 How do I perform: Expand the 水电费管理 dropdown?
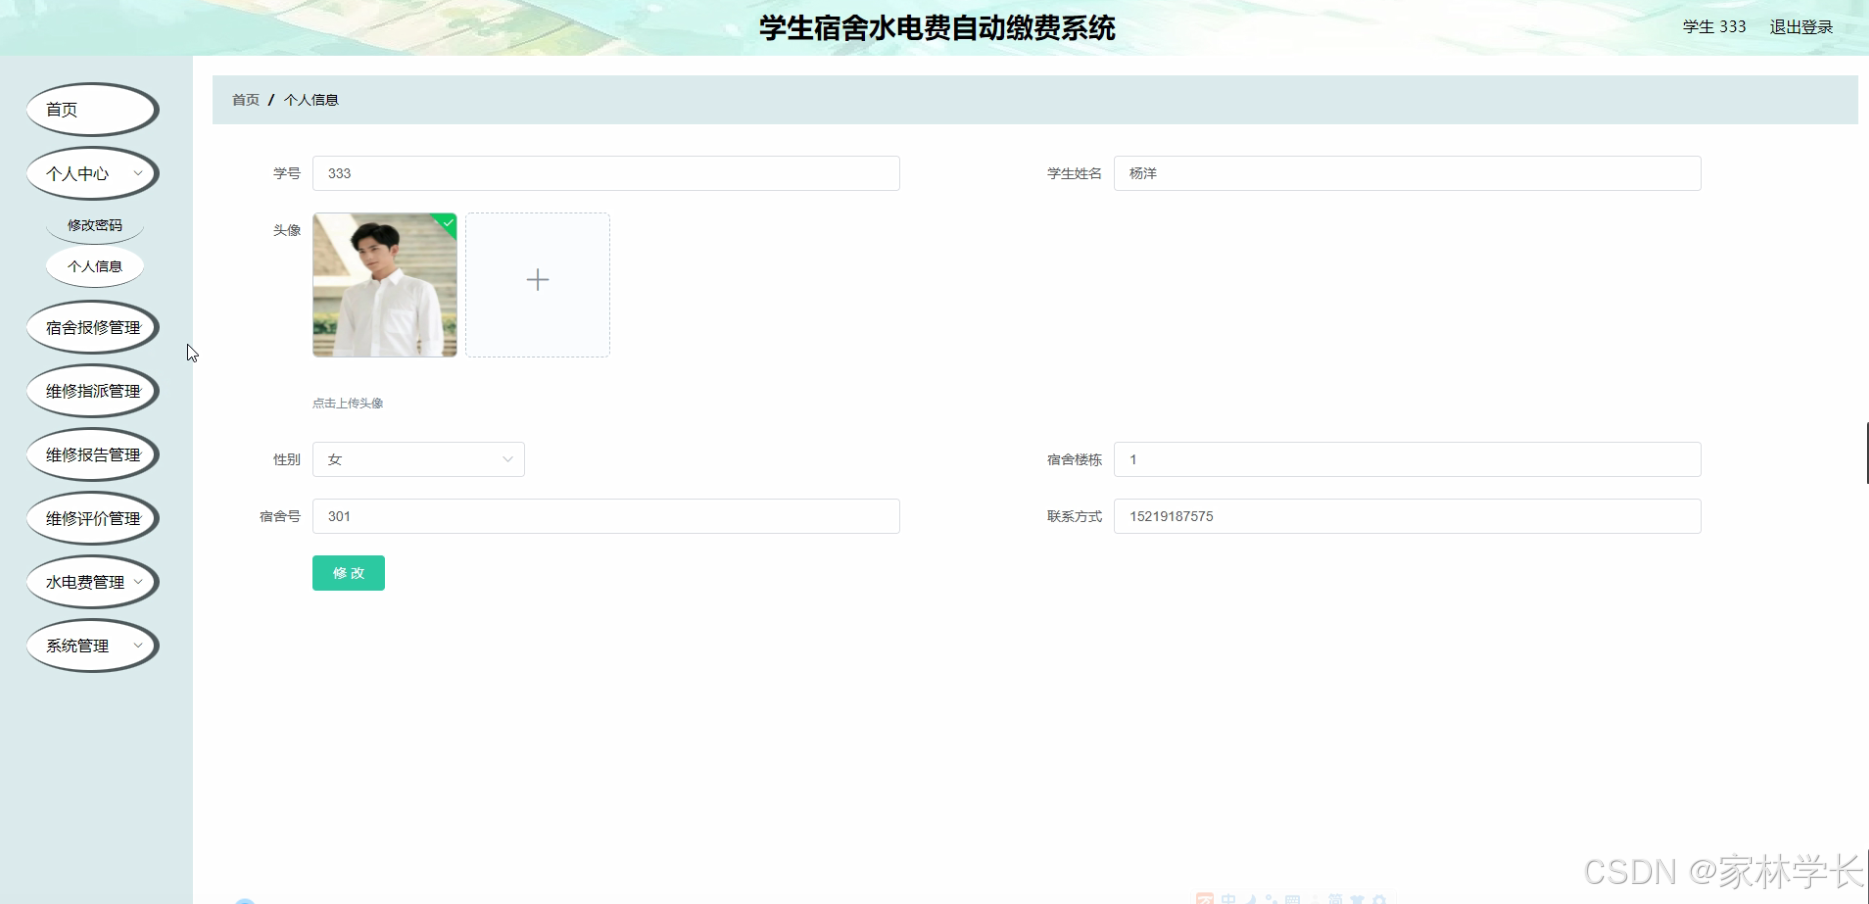(91, 581)
